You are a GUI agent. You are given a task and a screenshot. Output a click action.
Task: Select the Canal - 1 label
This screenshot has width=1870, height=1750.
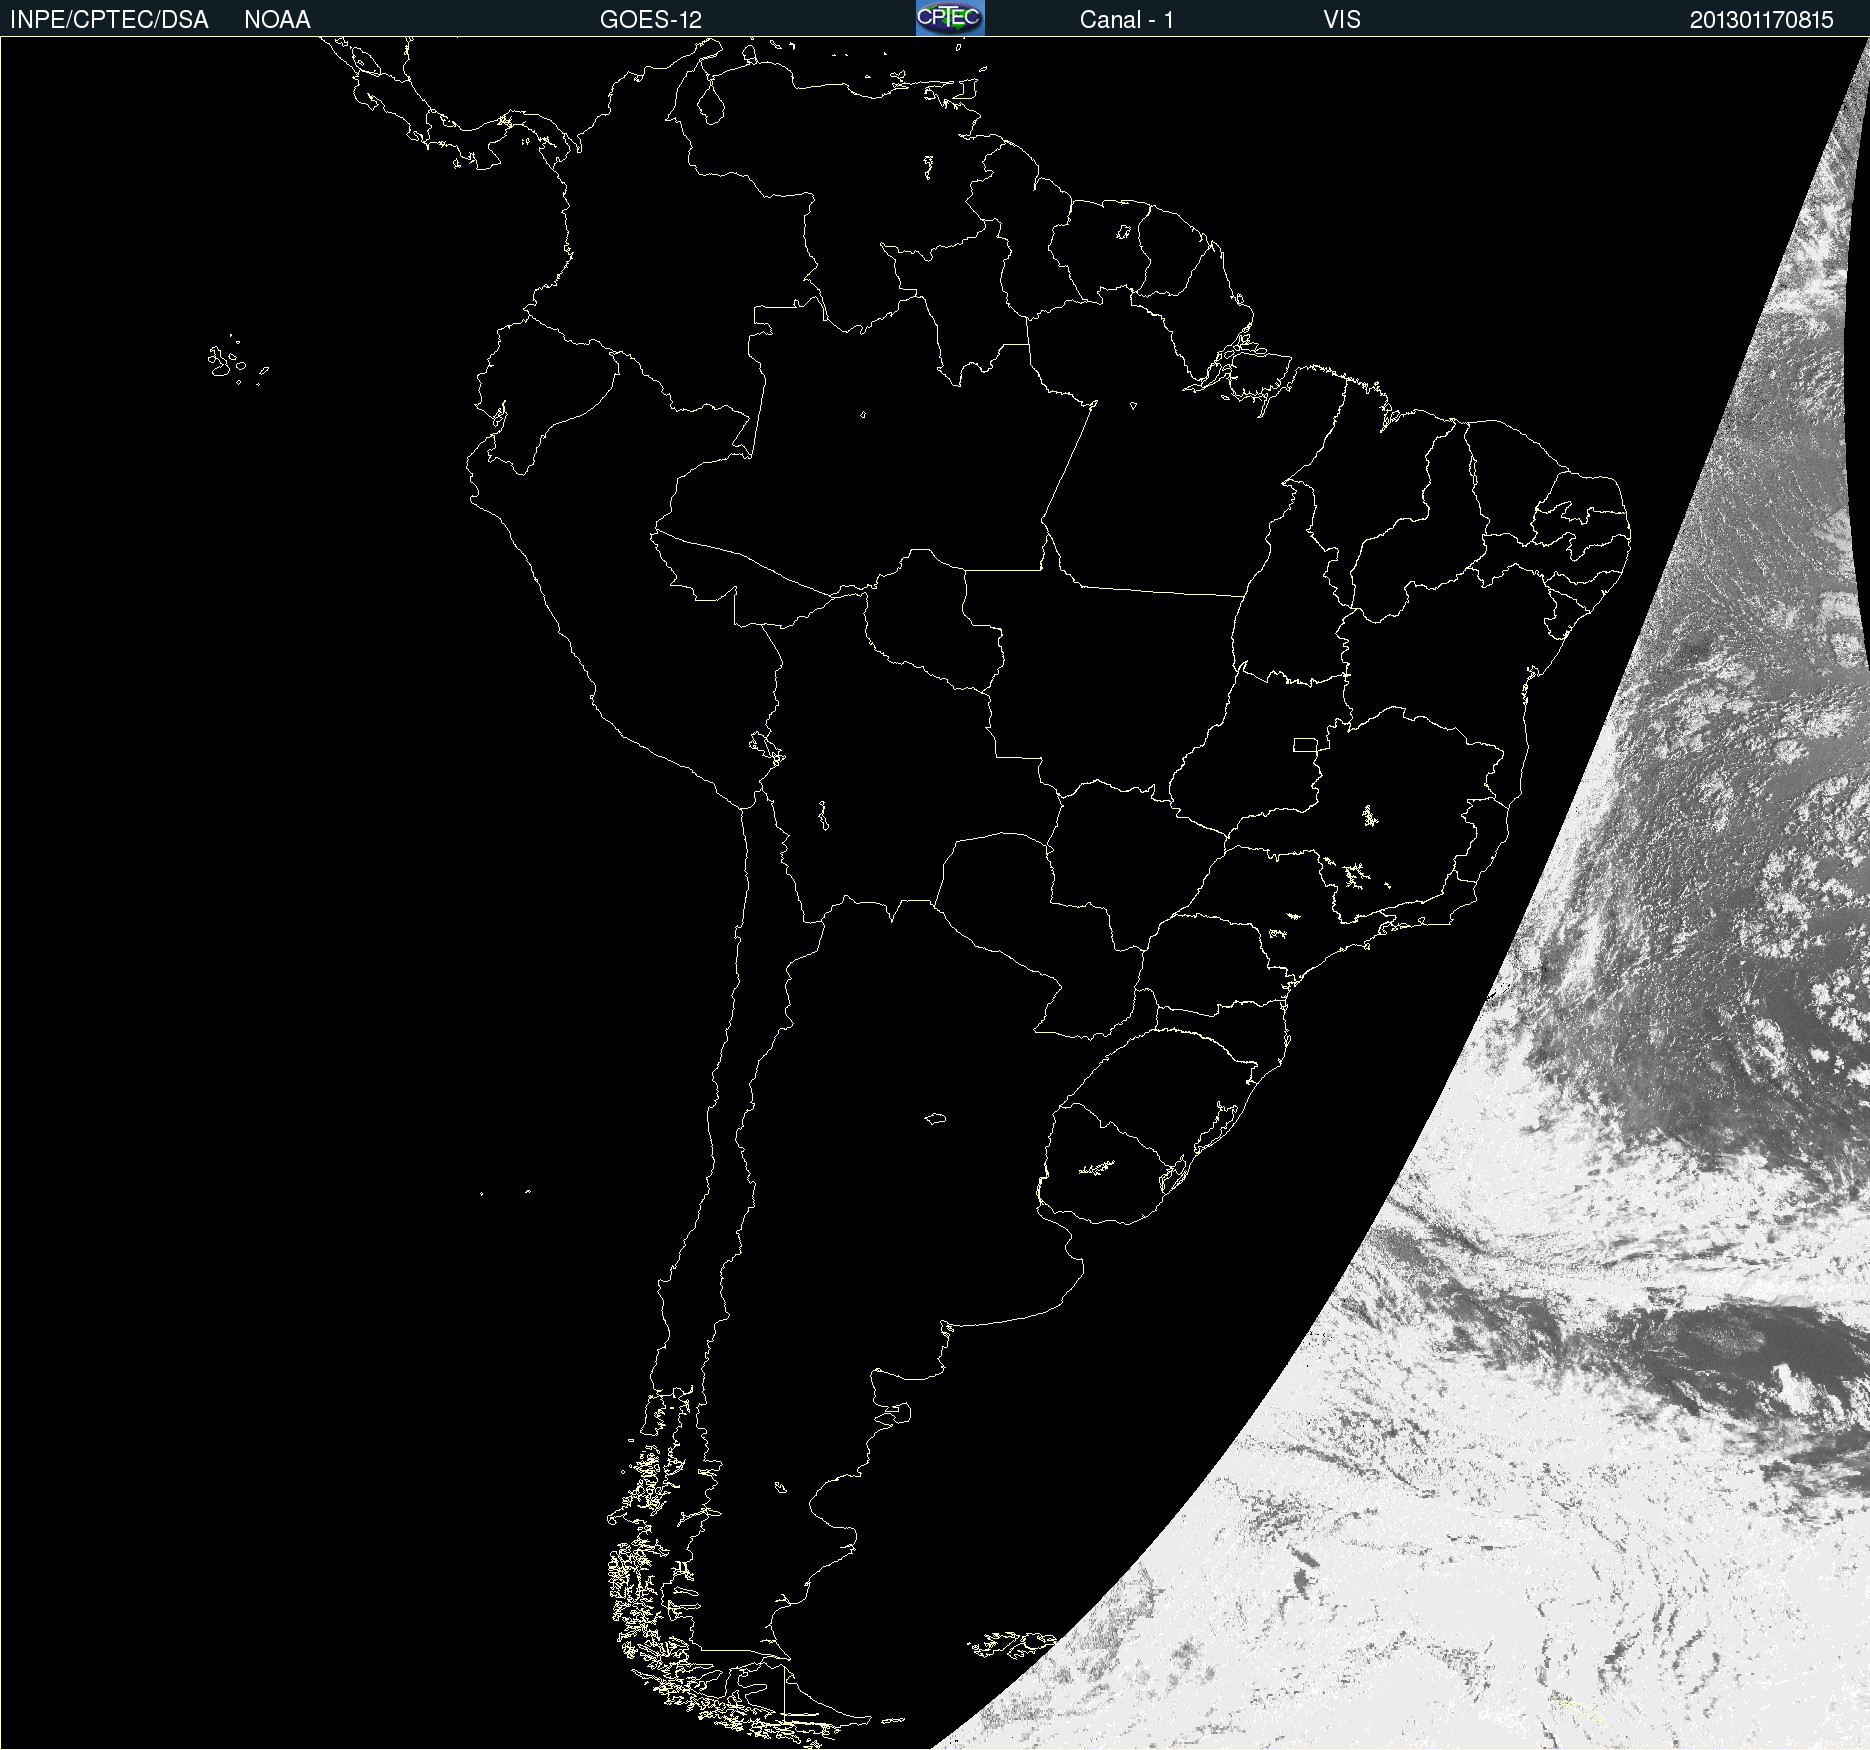tap(1126, 20)
